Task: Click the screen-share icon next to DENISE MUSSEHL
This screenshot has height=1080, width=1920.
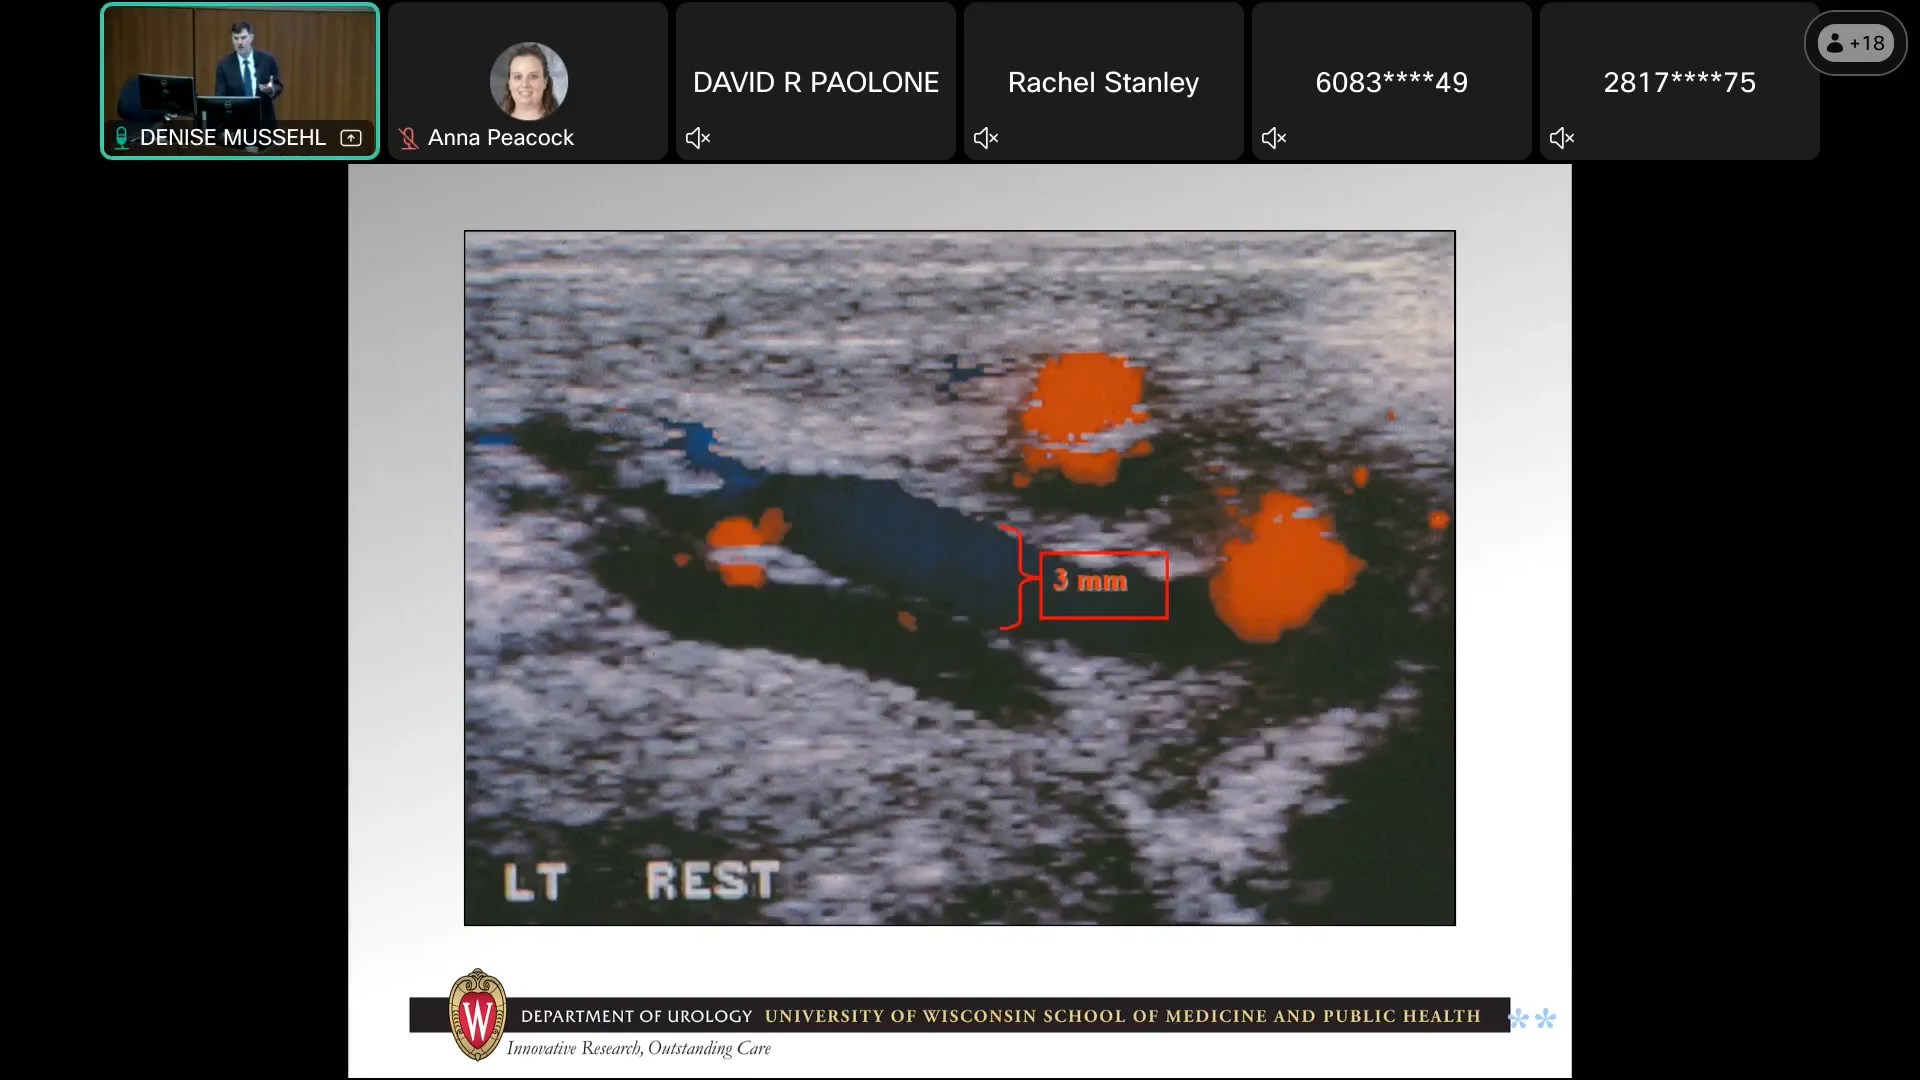Action: point(351,138)
